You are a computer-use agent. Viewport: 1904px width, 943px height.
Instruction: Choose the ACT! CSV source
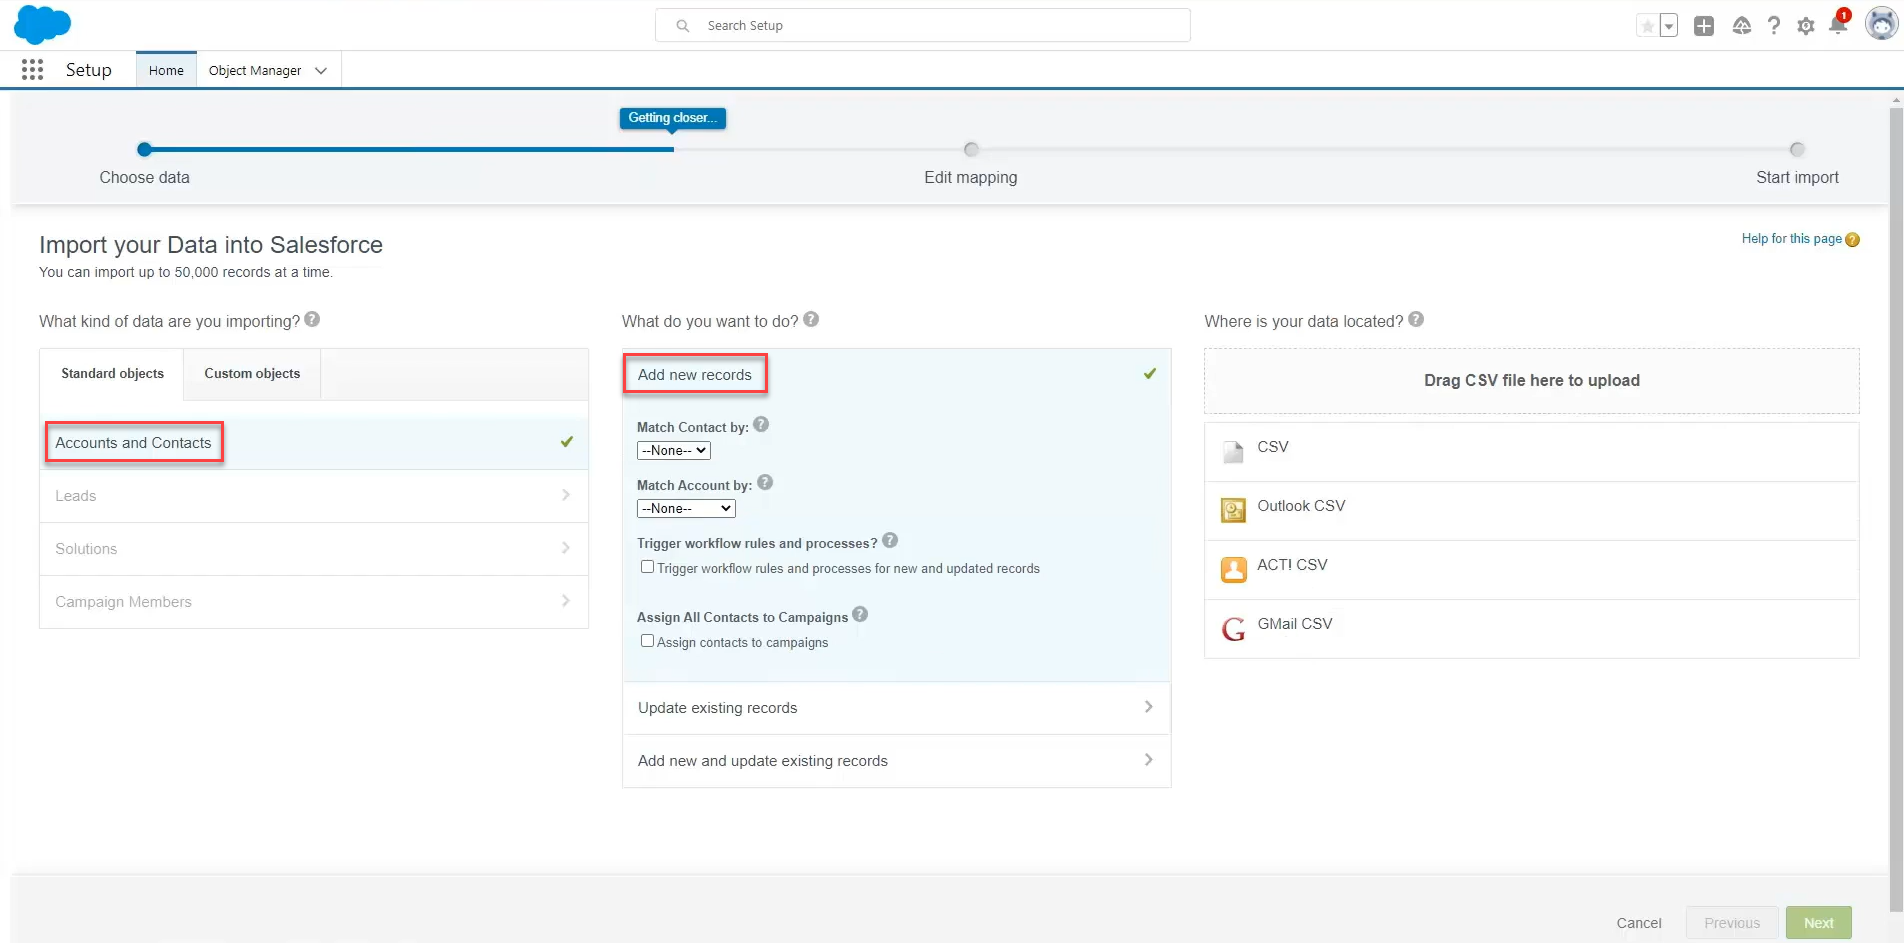pyautogui.click(x=1531, y=570)
